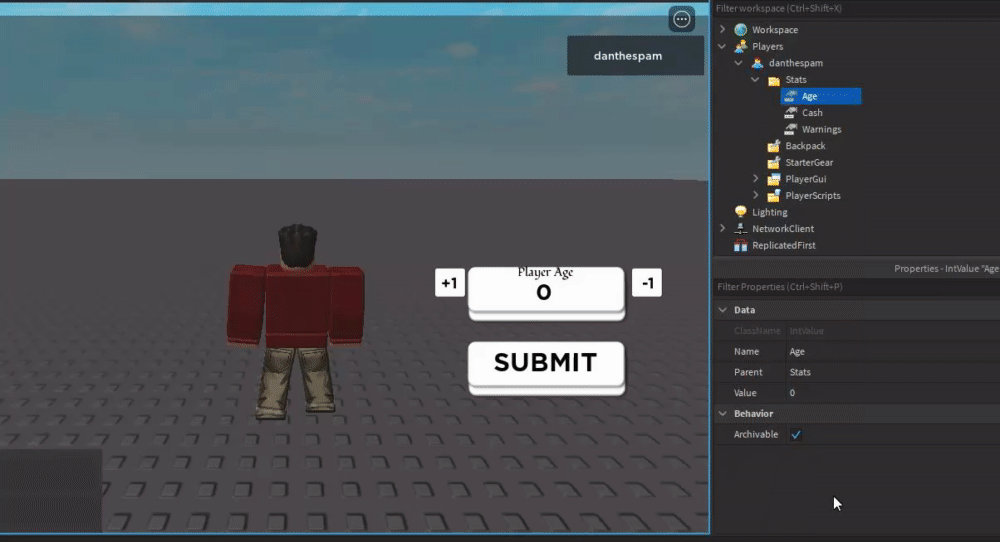Select the 'ReplicatedFirst' tree row label
Viewport: 1000px width, 542px height.
(783, 245)
